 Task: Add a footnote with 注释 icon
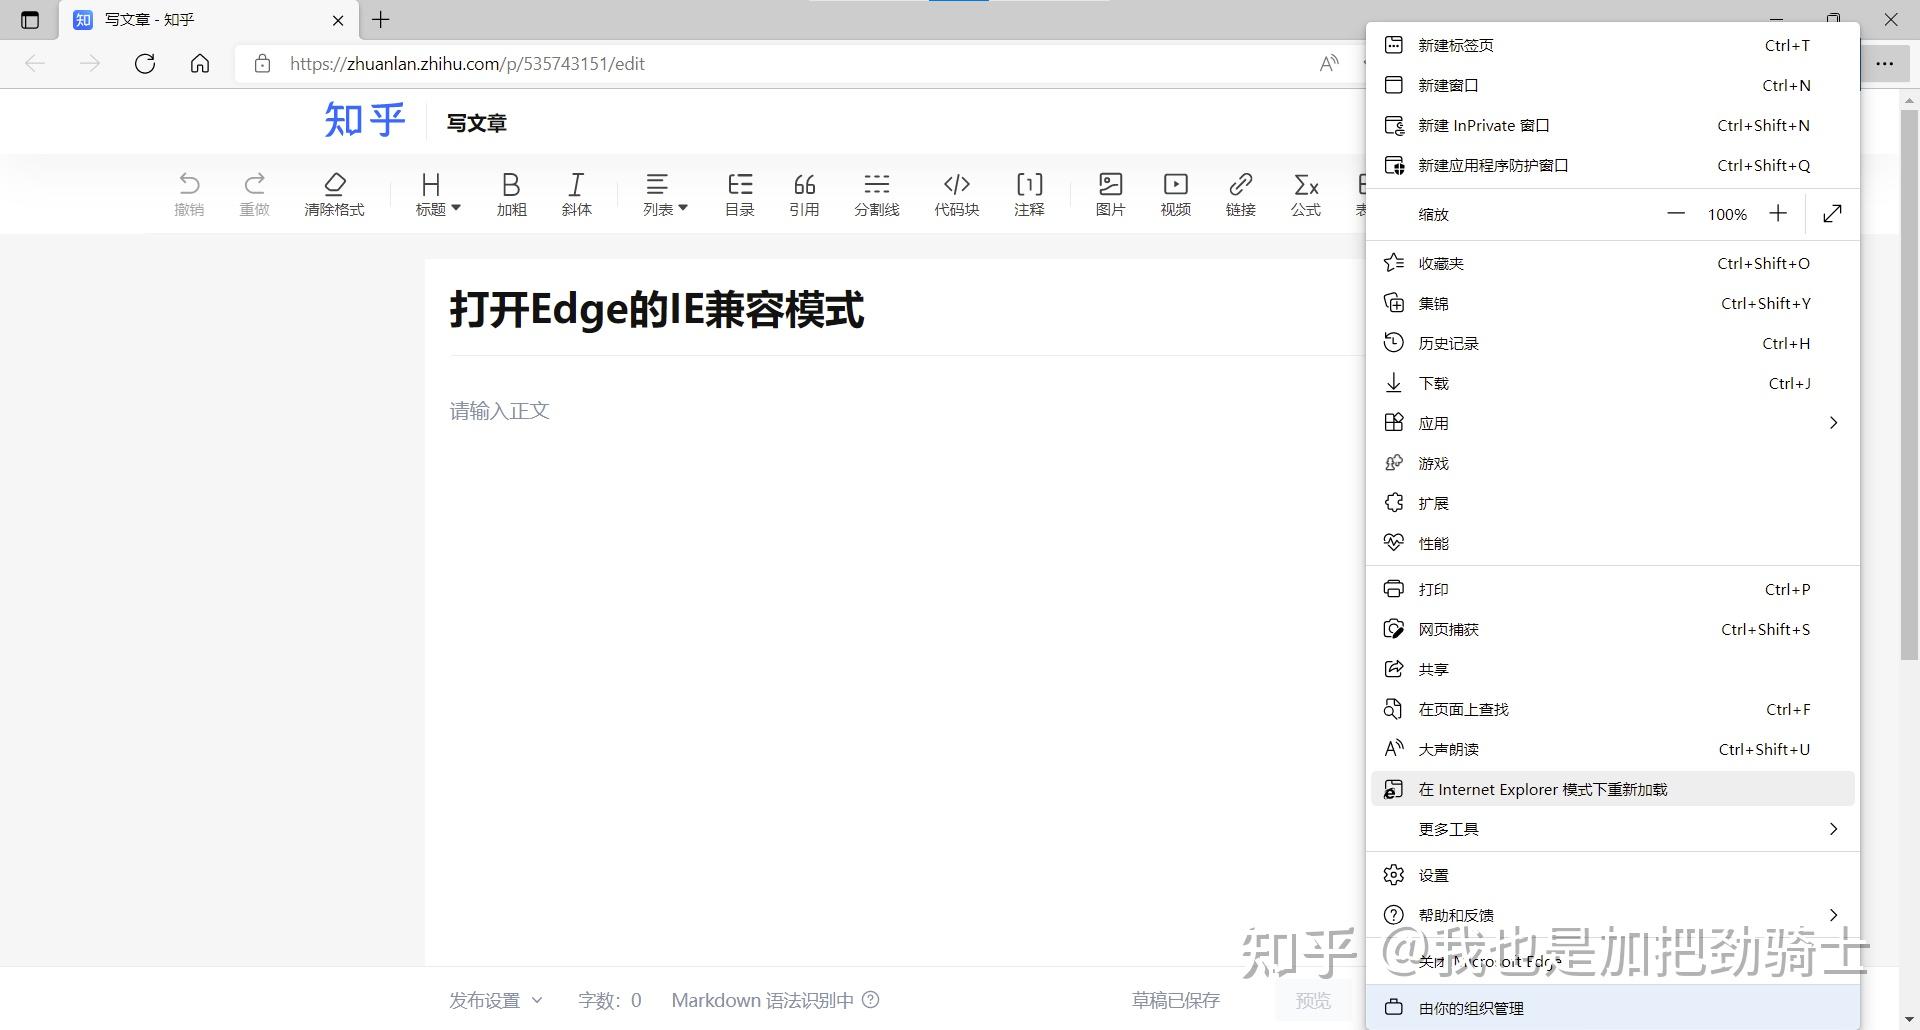click(1029, 194)
